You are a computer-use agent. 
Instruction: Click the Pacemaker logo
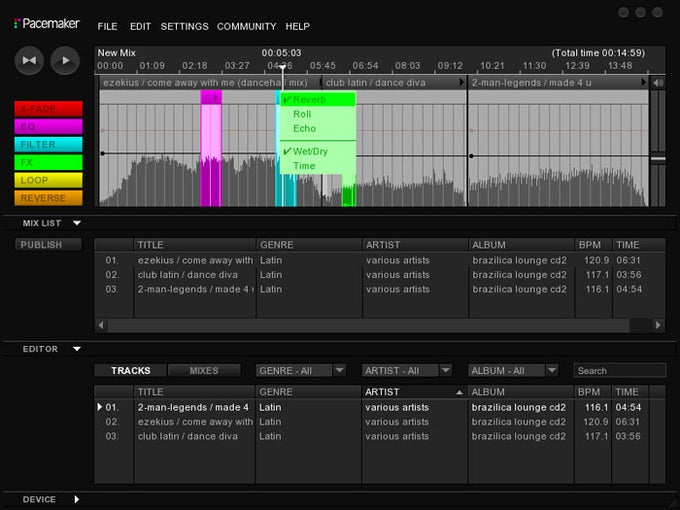(46, 23)
